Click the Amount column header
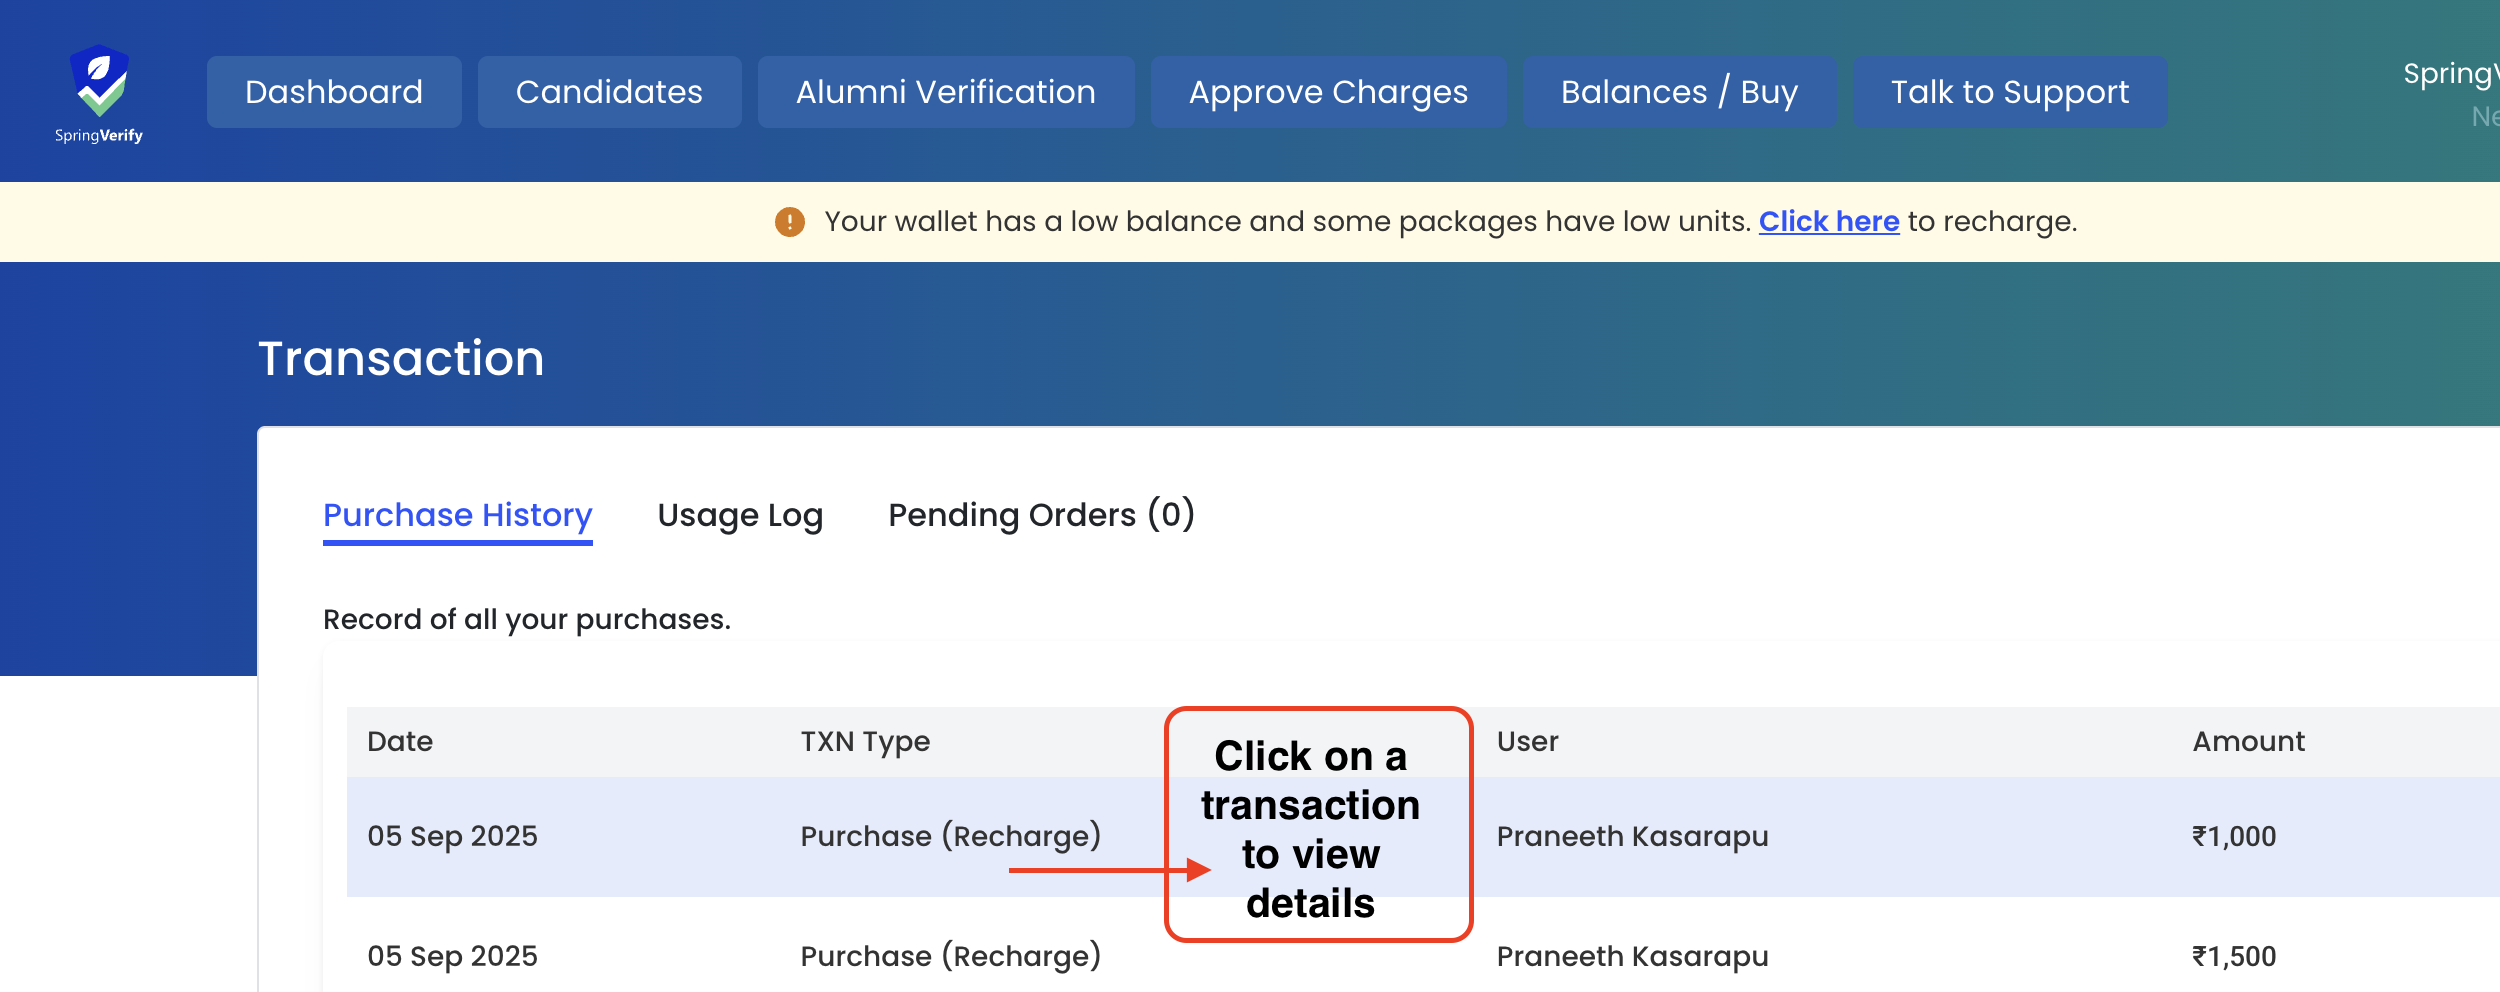 pyautogui.click(x=2248, y=742)
